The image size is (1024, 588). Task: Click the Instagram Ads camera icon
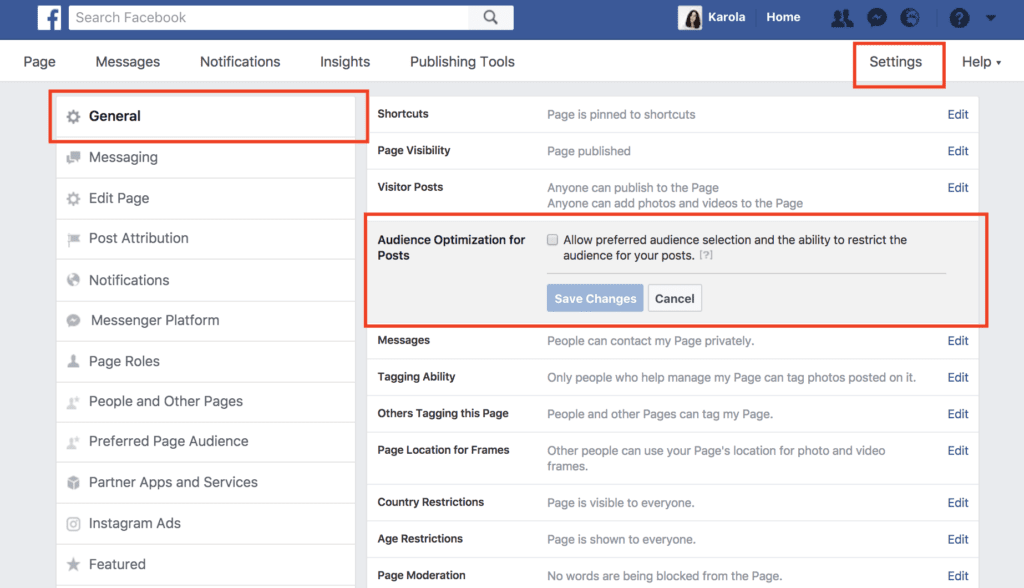point(72,523)
